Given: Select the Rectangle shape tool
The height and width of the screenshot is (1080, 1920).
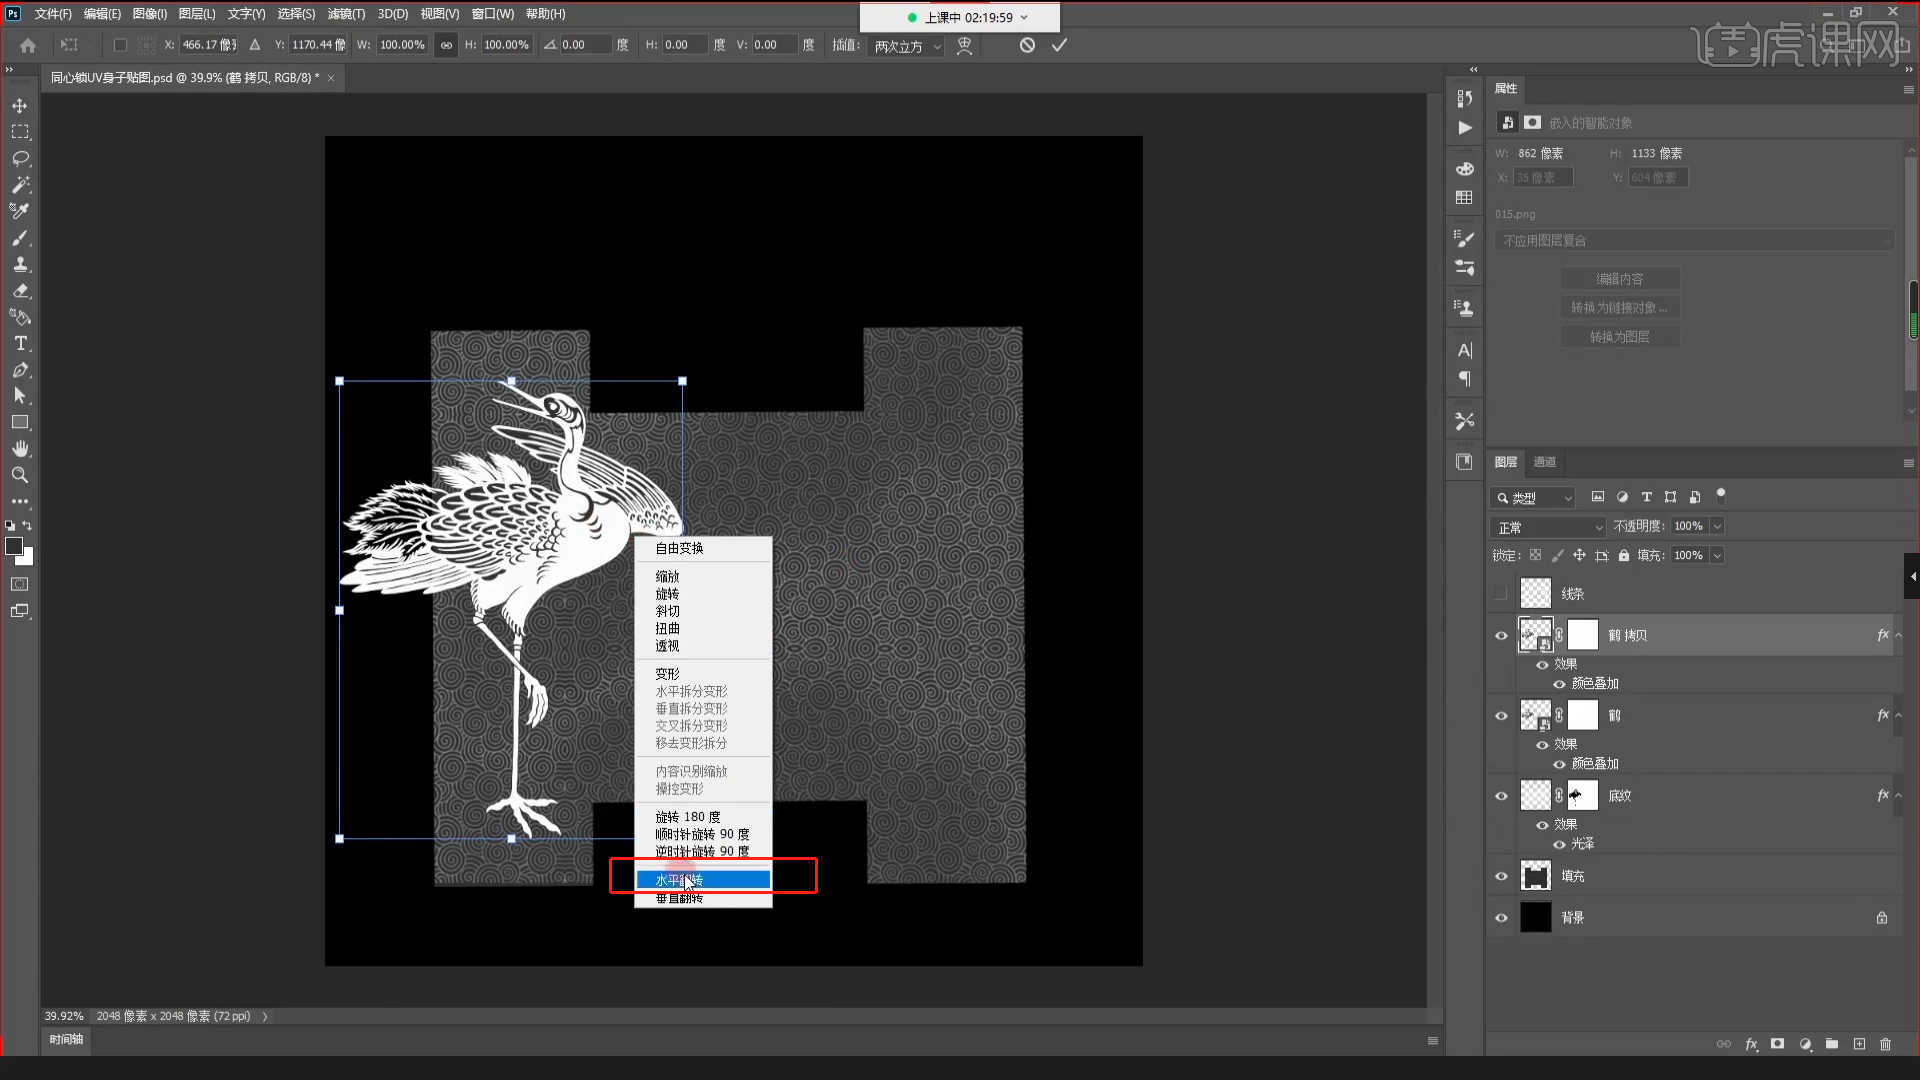Looking at the screenshot, I should point(20,423).
